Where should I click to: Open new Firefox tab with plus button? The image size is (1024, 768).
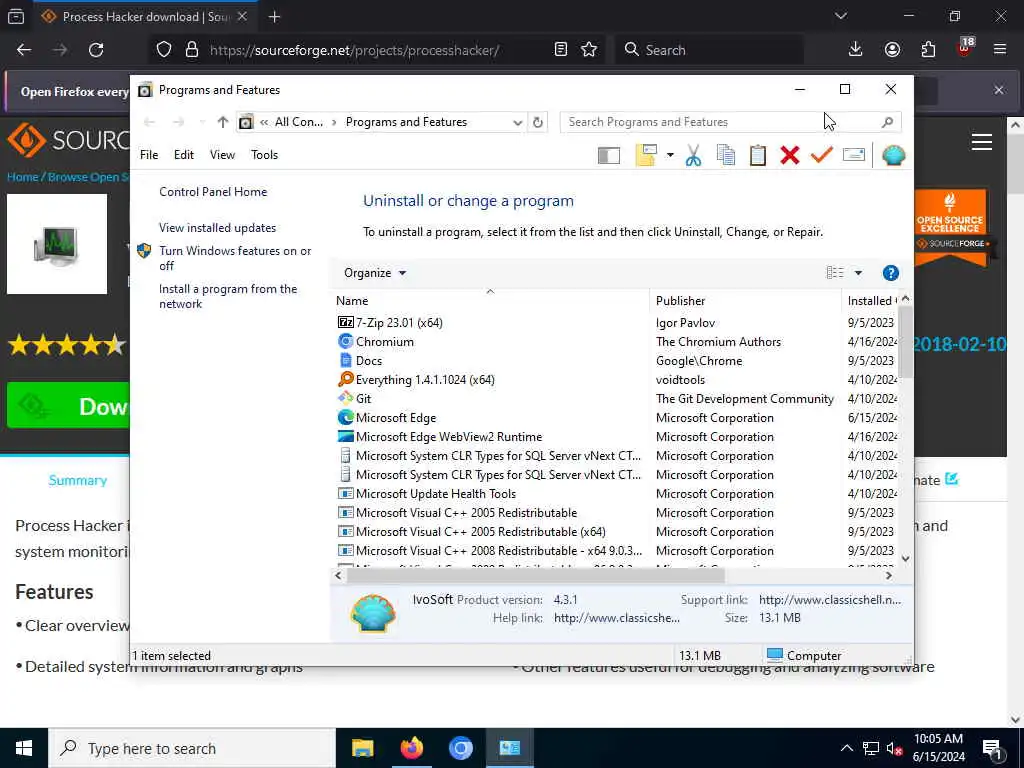pos(274,17)
